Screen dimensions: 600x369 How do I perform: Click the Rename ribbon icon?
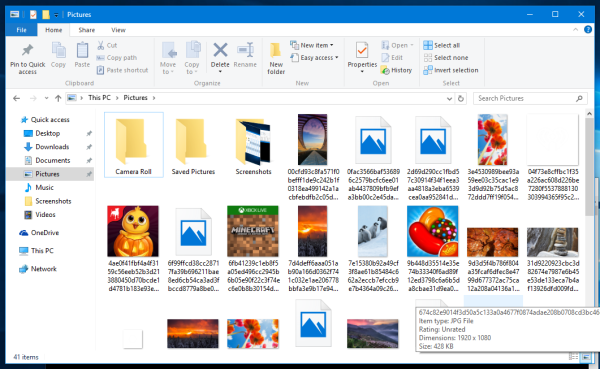(245, 50)
